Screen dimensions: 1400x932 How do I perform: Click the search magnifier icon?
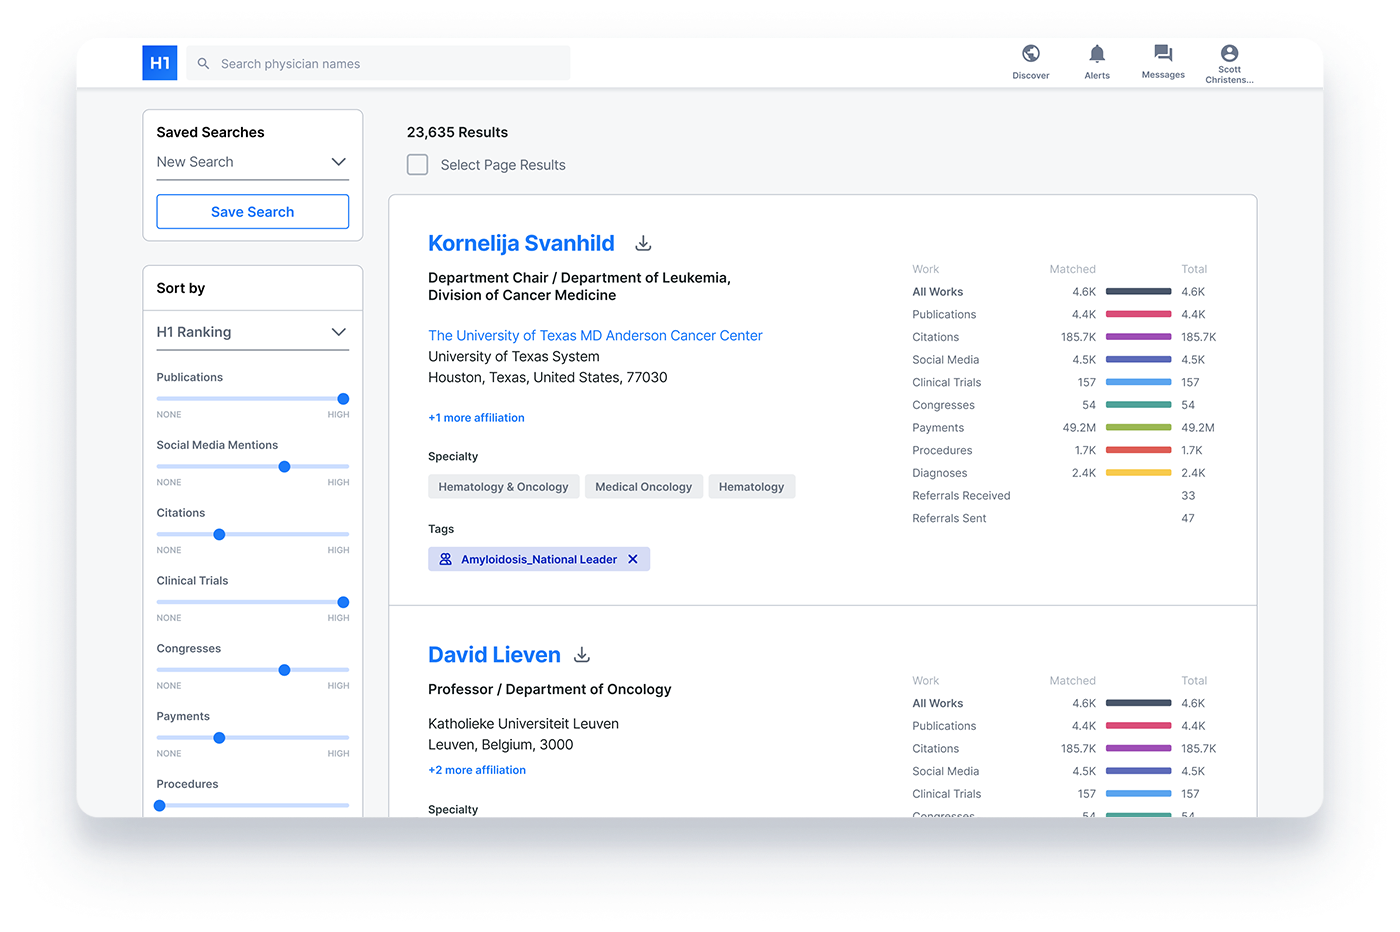pyautogui.click(x=203, y=64)
